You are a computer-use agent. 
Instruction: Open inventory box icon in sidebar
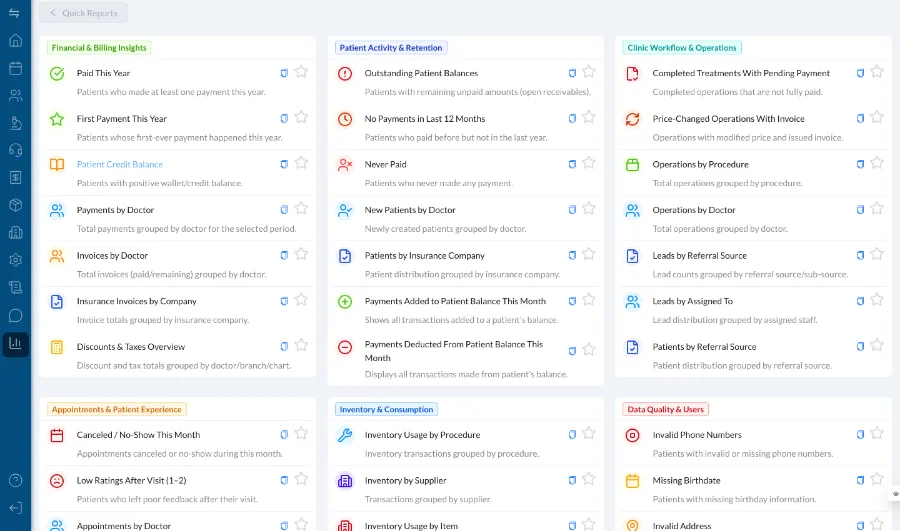[x=15, y=205]
